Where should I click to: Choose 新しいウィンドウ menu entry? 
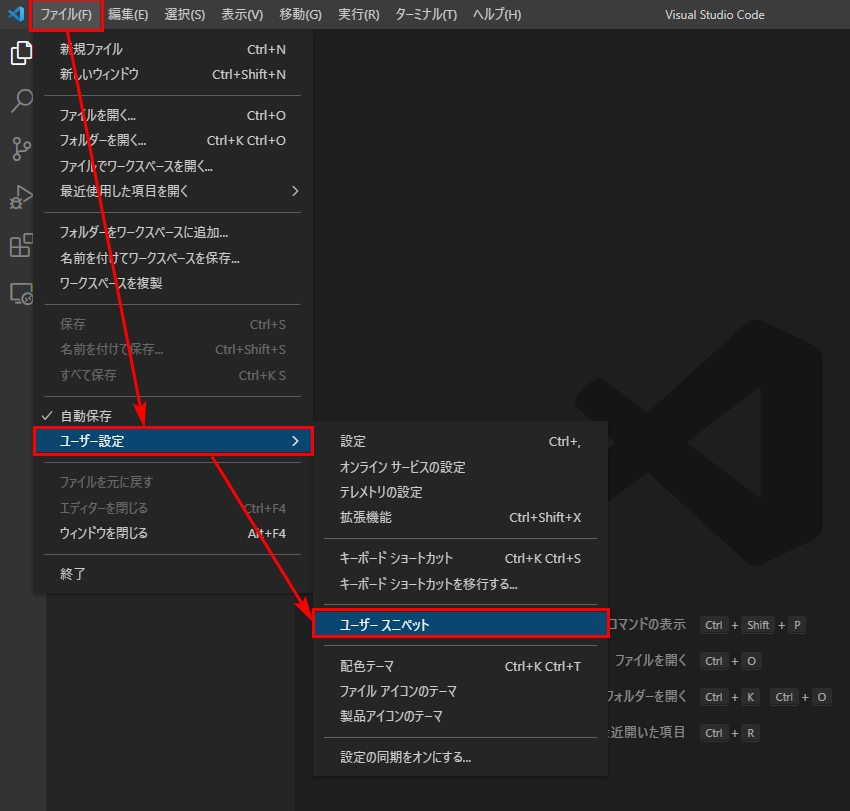tap(172, 74)
